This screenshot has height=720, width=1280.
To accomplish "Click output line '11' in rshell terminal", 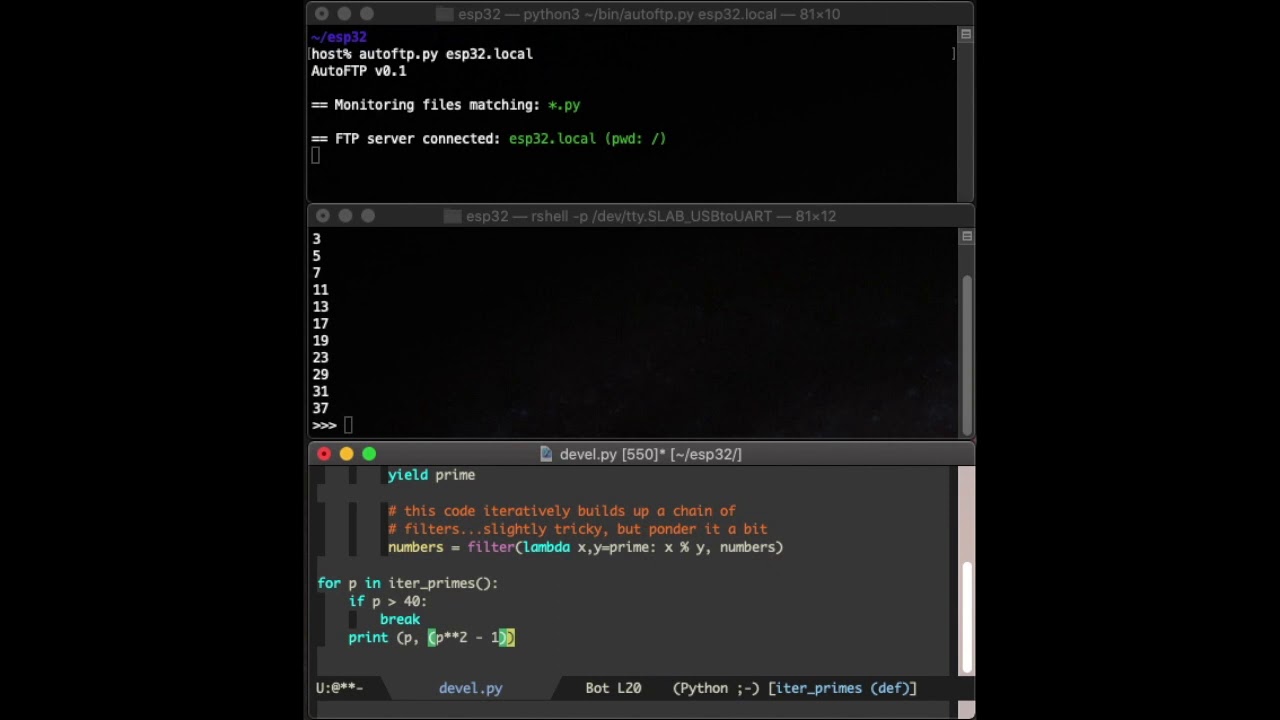I will click(x=320, y=289).
